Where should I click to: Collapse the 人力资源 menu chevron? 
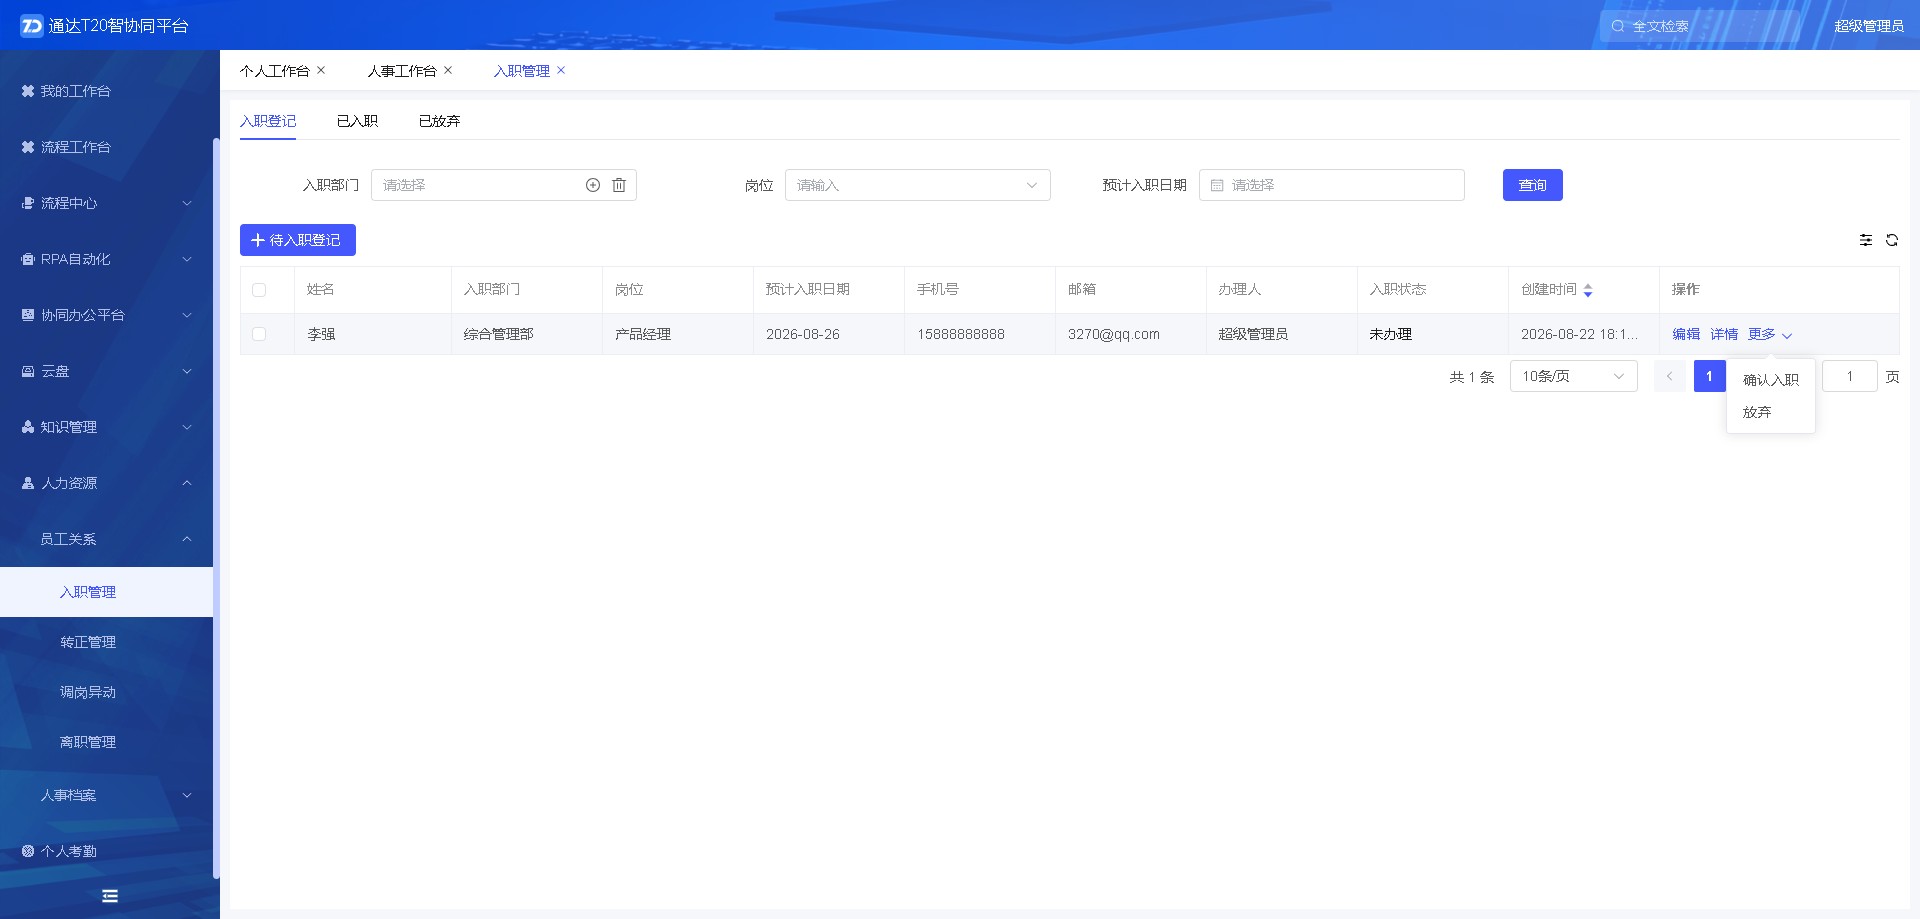(187, 483)
